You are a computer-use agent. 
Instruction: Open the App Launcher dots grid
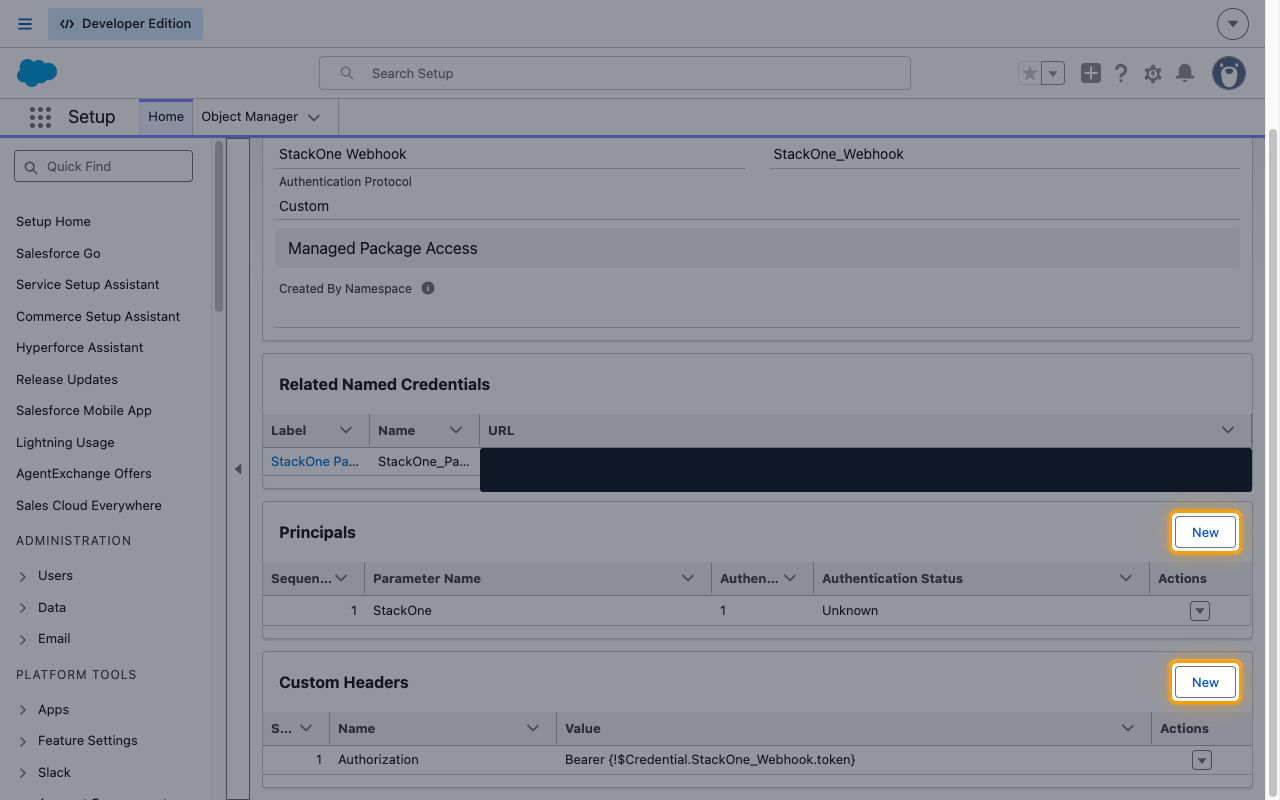pyautogui.click(x=40, y=117)
